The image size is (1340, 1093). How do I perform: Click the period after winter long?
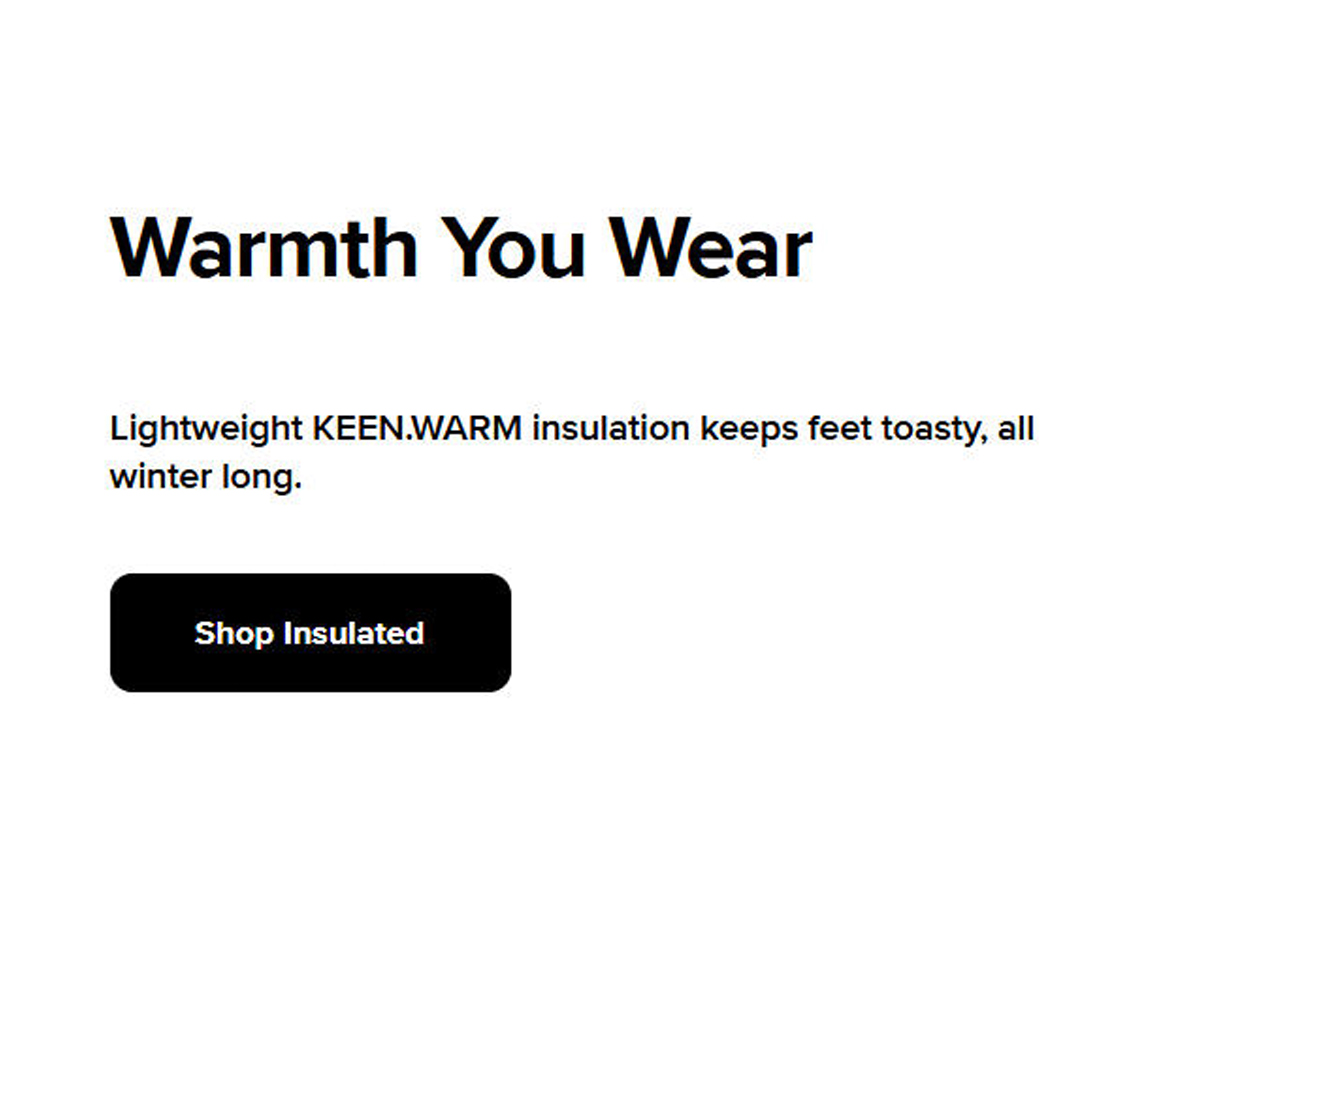coord(298,487)
